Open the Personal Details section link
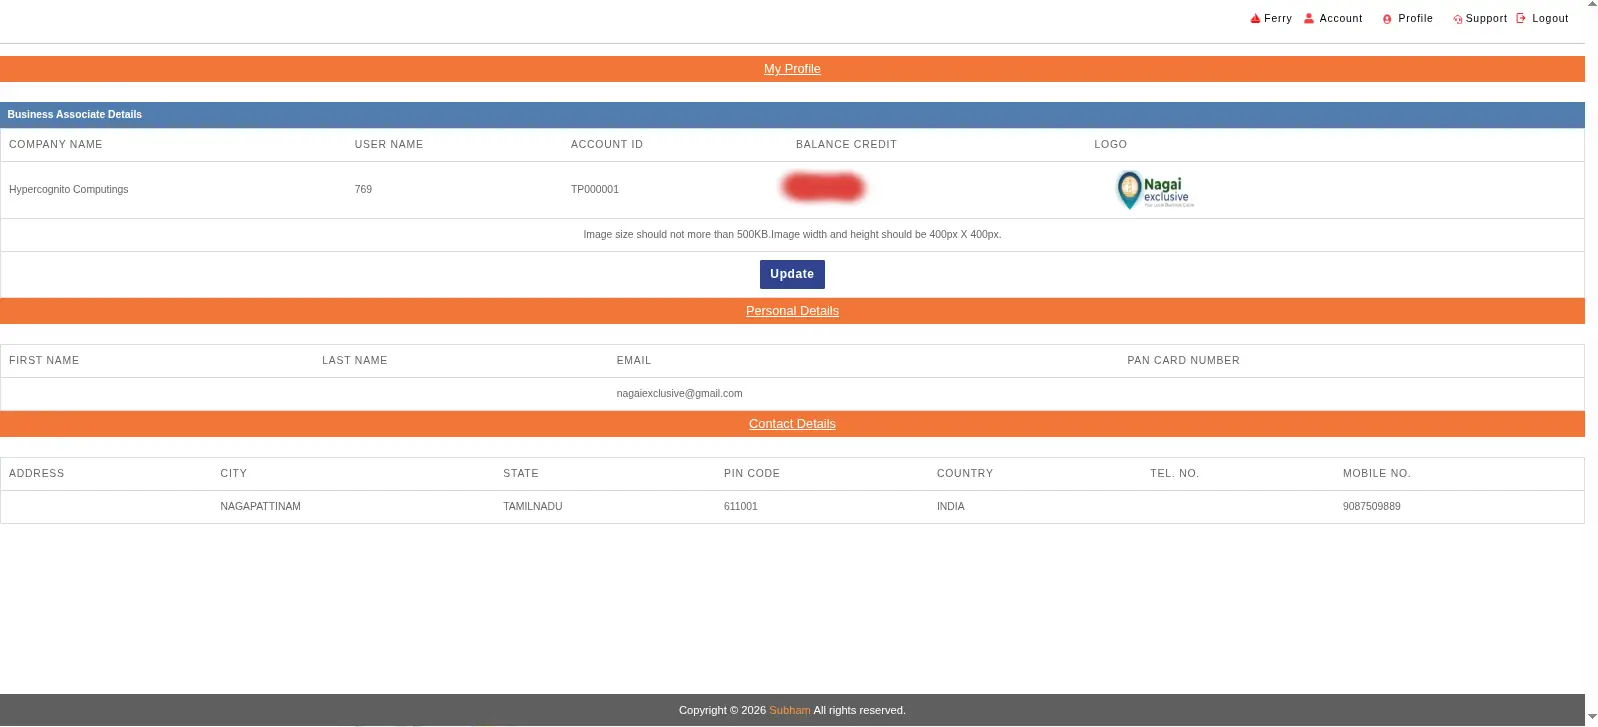 point(792,311)
